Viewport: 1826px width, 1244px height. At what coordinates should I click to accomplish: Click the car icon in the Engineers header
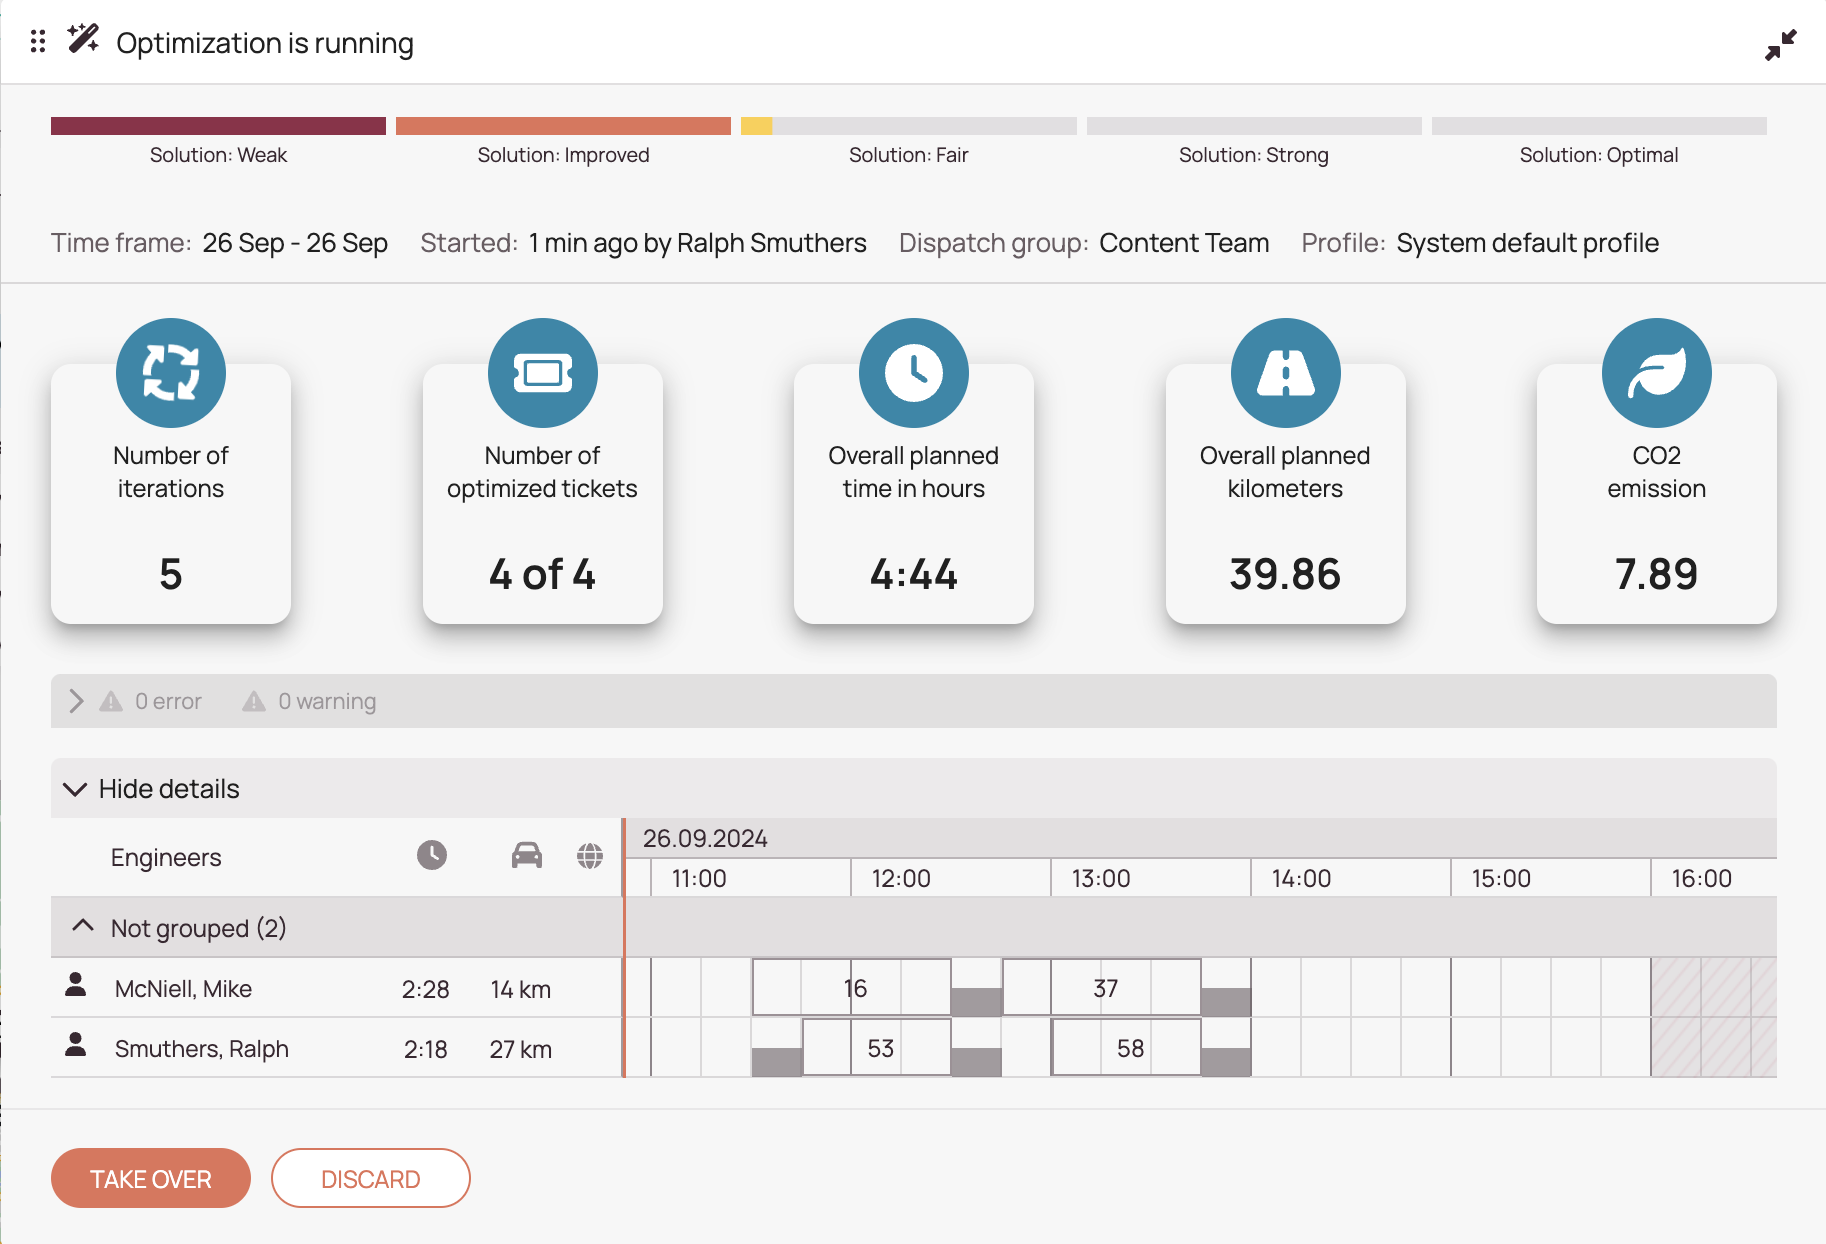tap(528, 856)
